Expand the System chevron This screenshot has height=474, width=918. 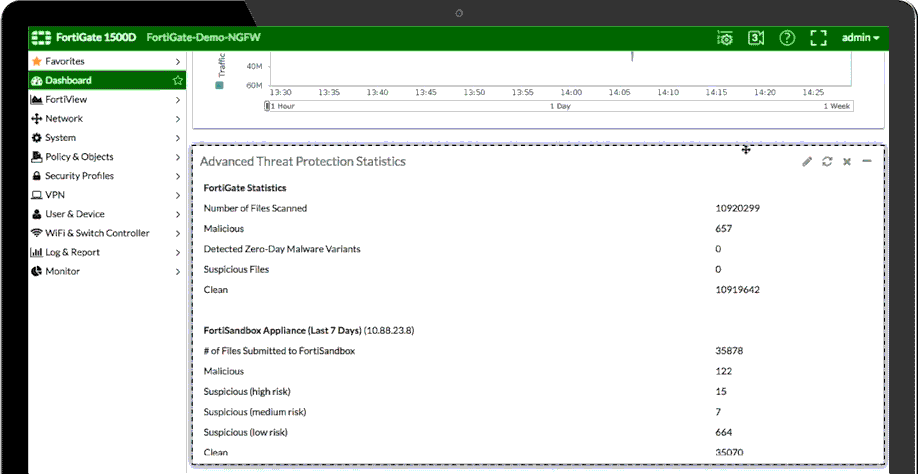[x=177, y=138]
